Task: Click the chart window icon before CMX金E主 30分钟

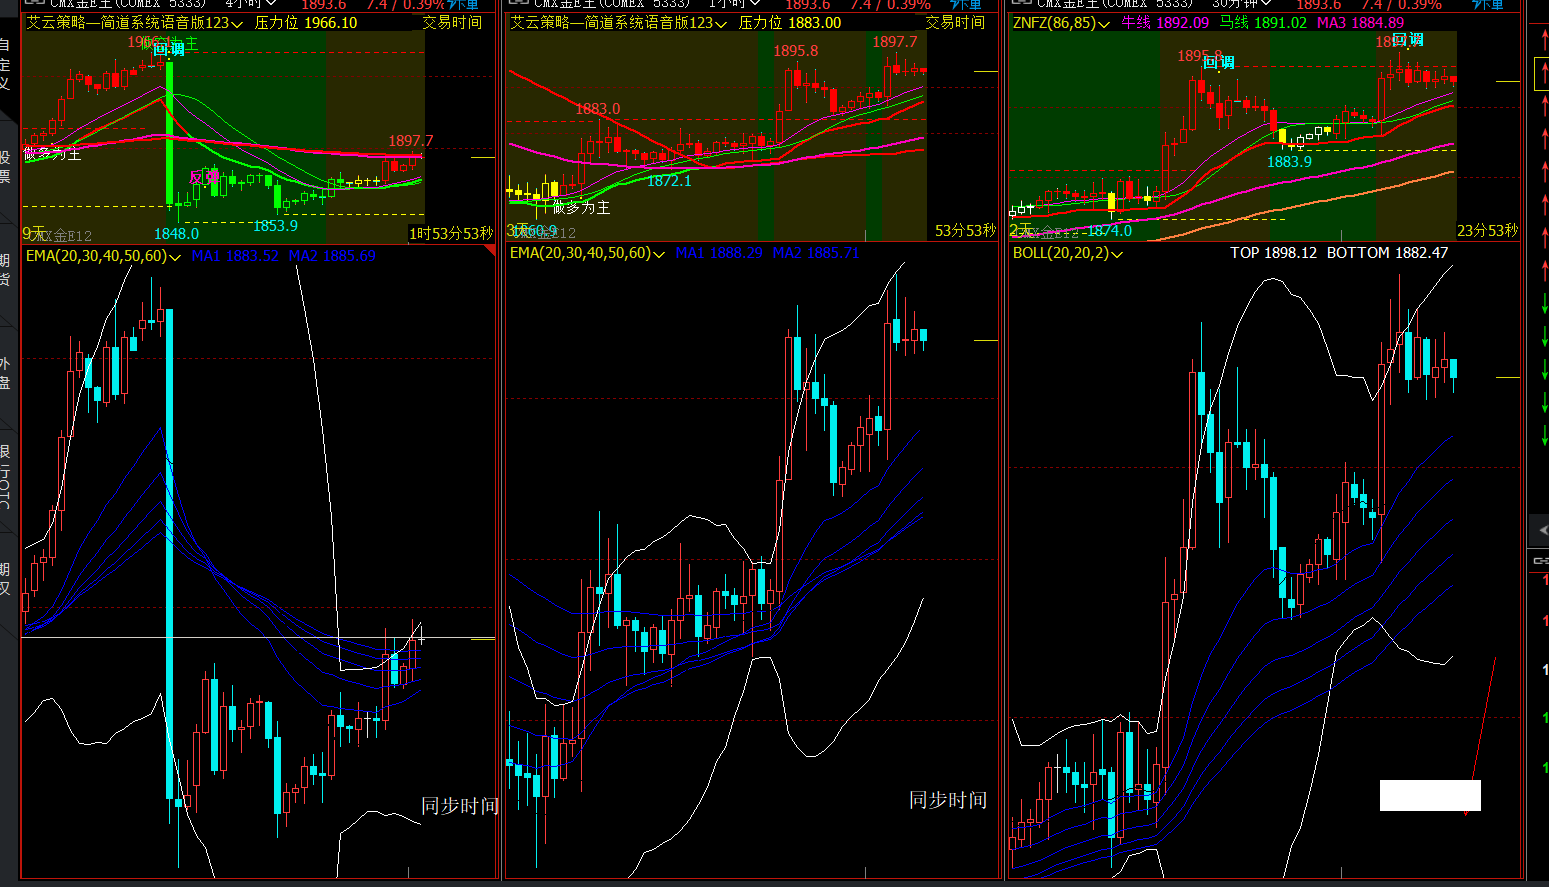Action: [x=1021, y=4]
